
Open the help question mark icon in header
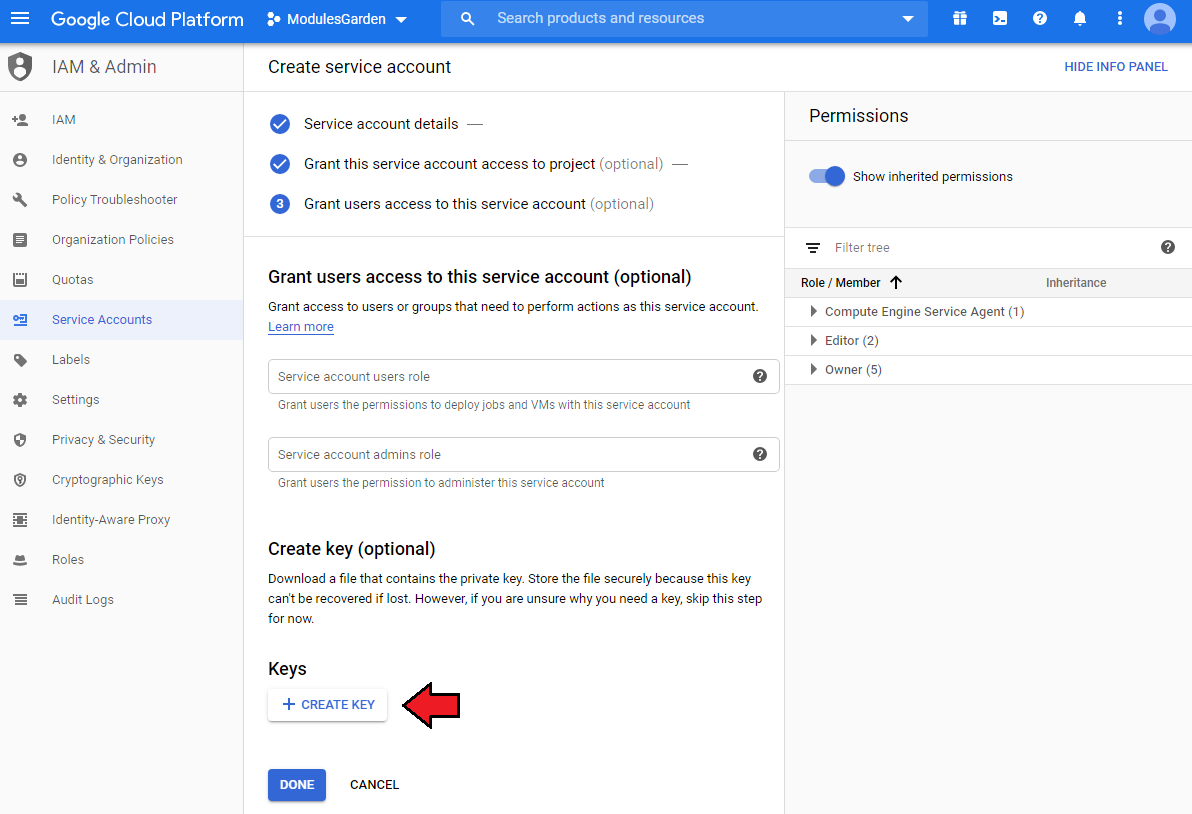(x=1039, y=18)
